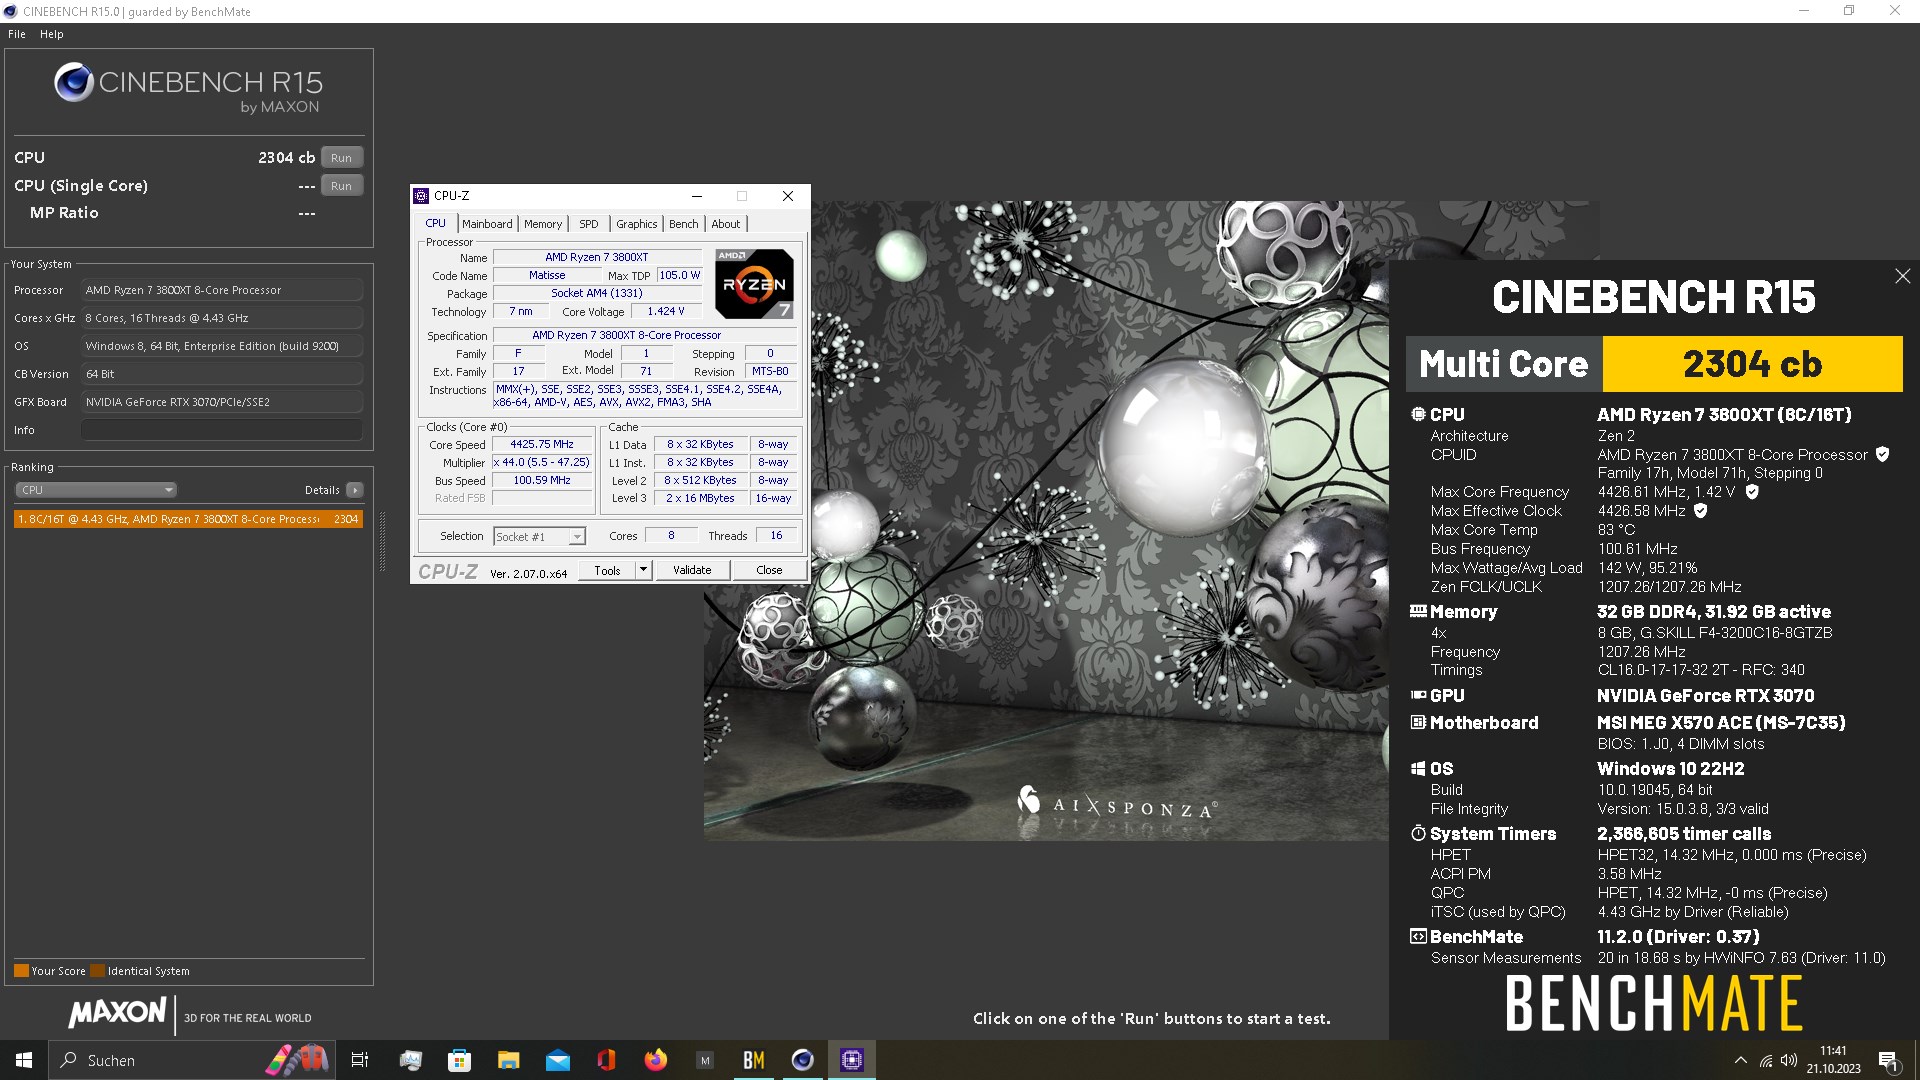Click the Multiplier value x 44.0

point(541,463)
